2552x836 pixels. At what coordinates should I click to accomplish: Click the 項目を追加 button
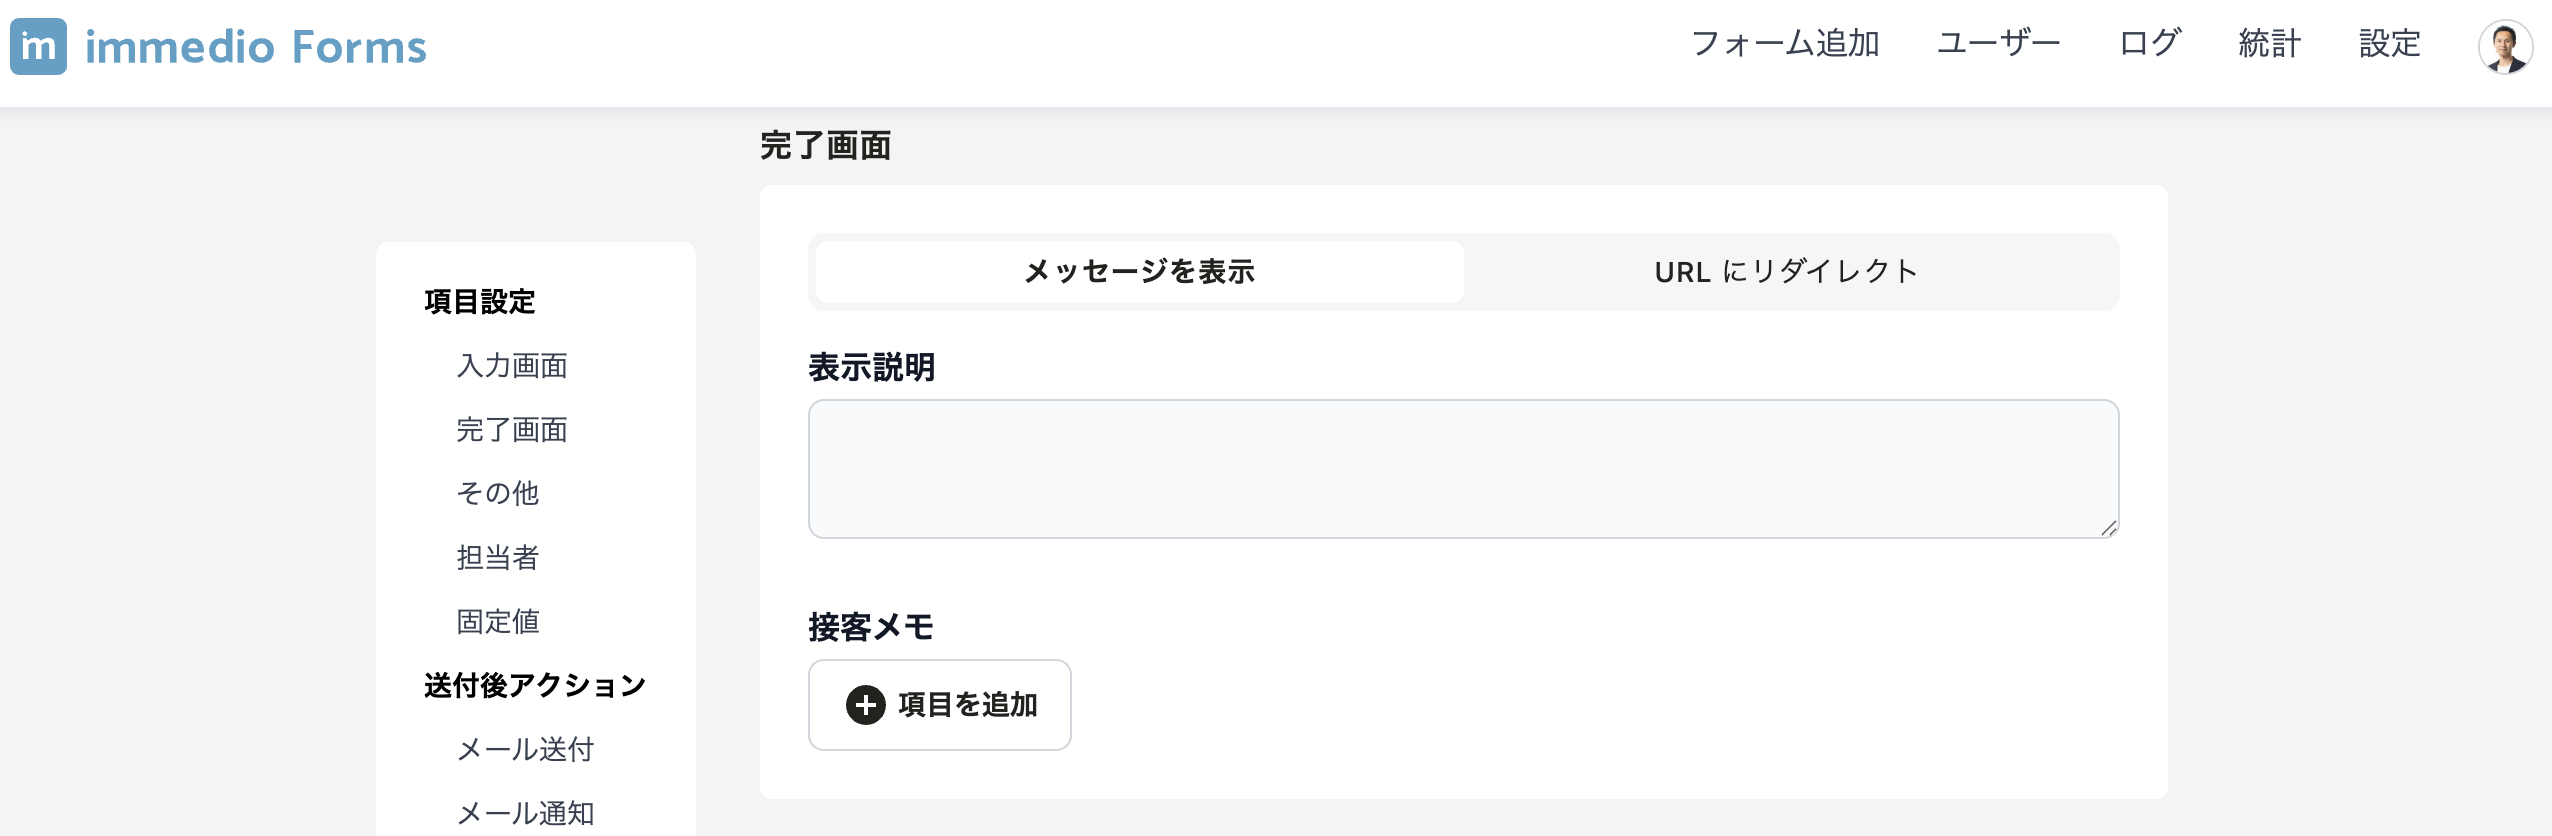(939, 705)
